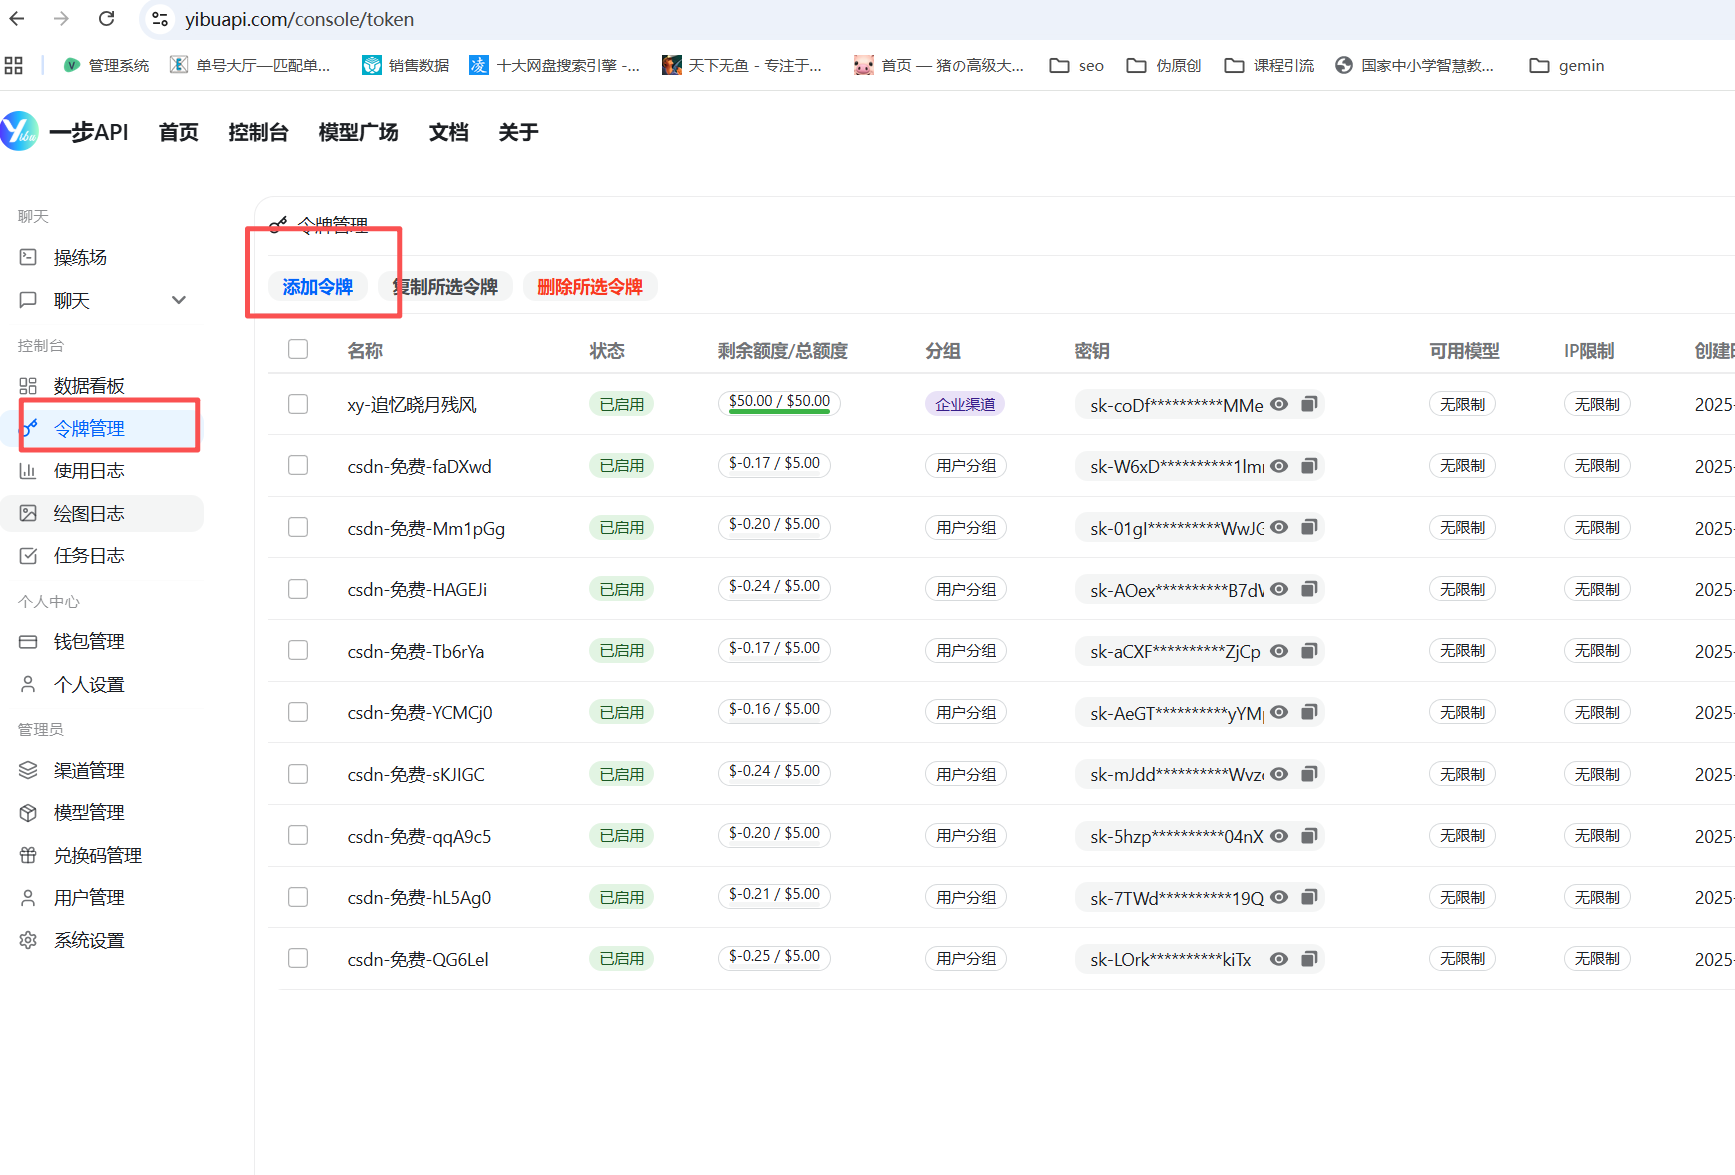The image size is (1735, 1175).
Task: Open 数据看板 dashboard in the sidebar
Action: coord(89,386)
